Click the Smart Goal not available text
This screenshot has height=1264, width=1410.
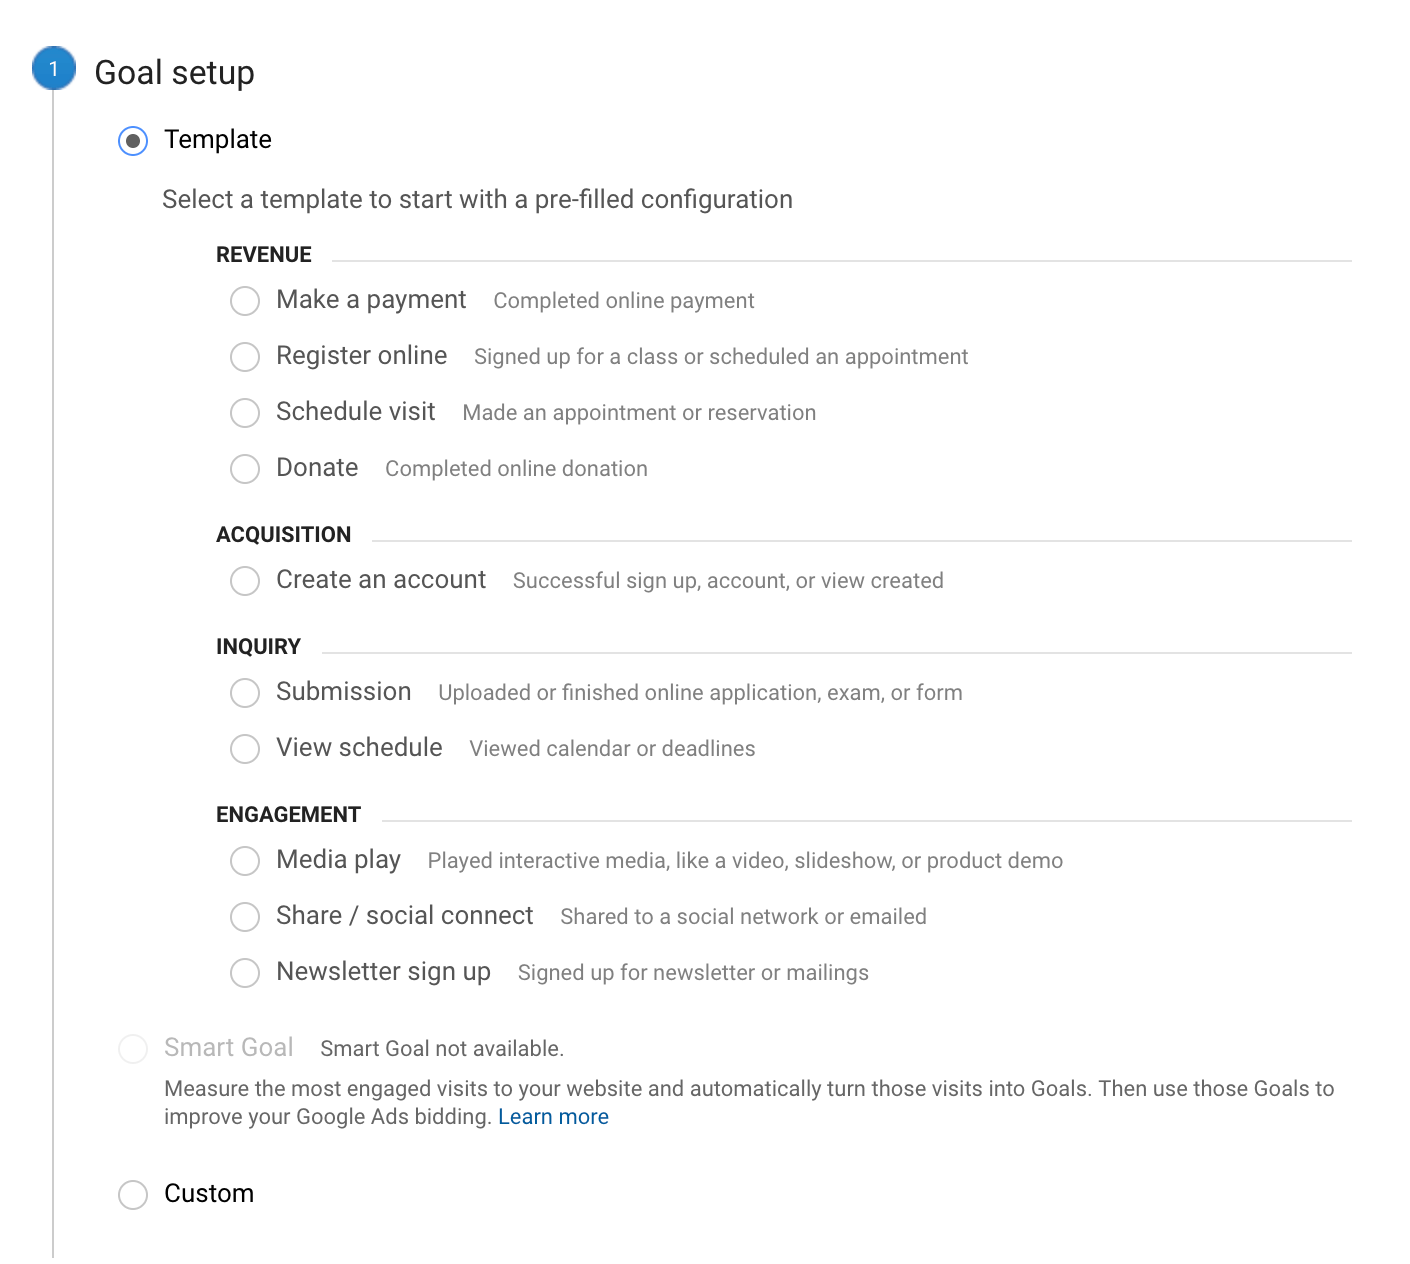[442, 1049]
